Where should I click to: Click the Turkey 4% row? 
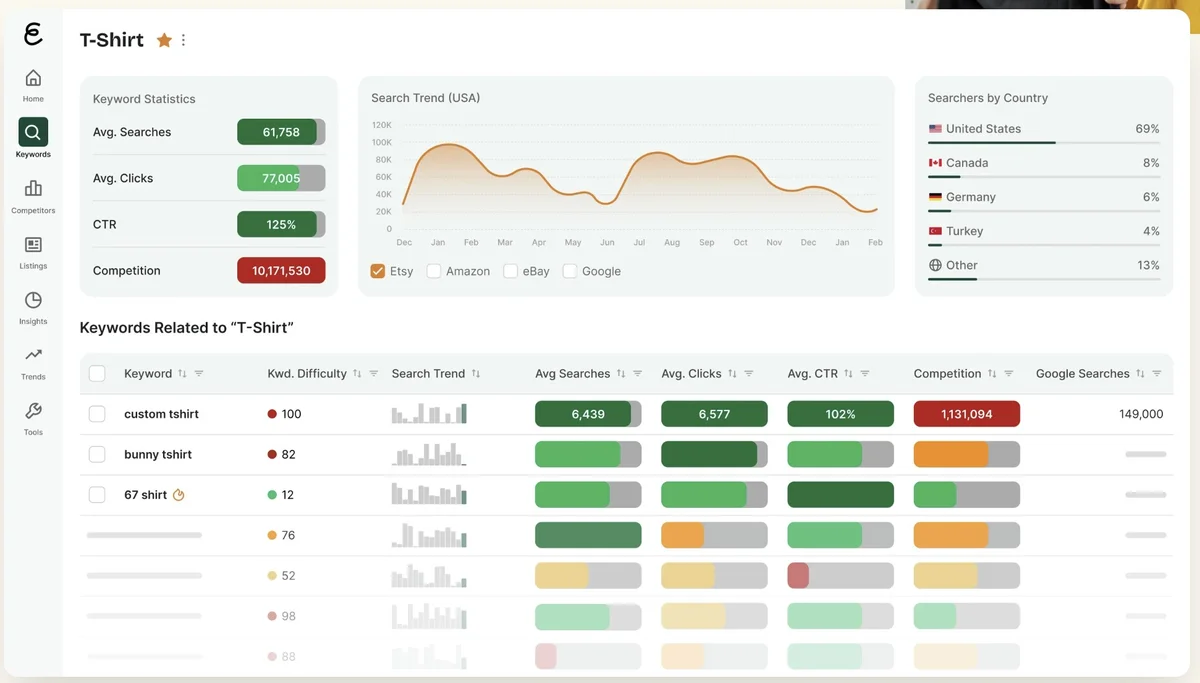click(1044, 233)
